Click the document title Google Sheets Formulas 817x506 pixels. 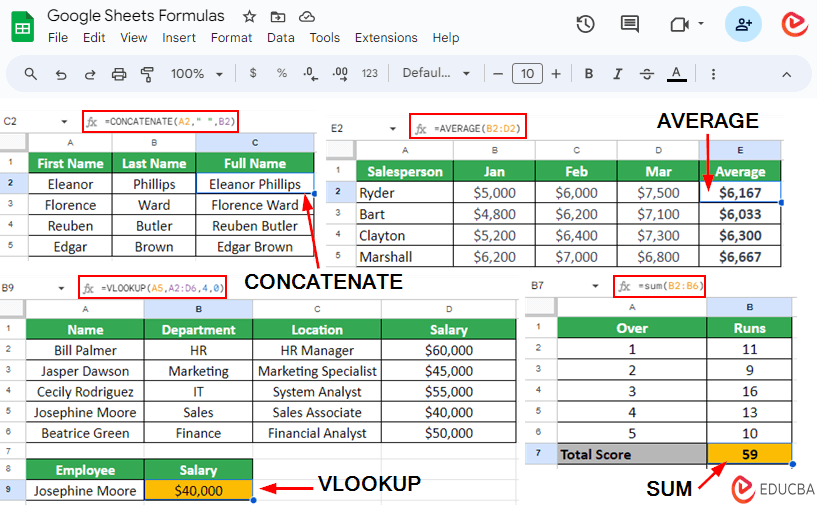coord(136,16)
